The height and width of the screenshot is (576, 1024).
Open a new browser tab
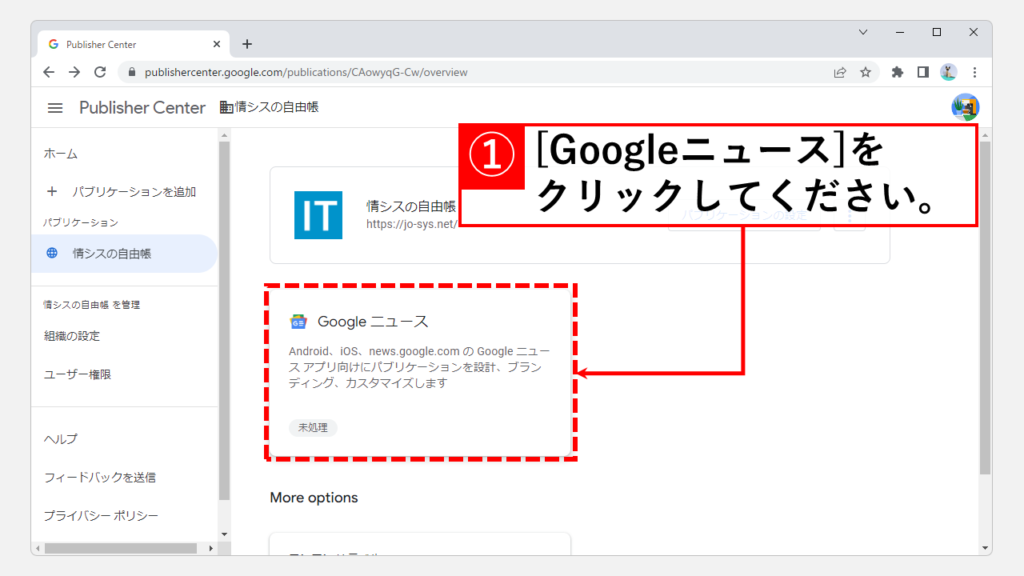[247, 44]
